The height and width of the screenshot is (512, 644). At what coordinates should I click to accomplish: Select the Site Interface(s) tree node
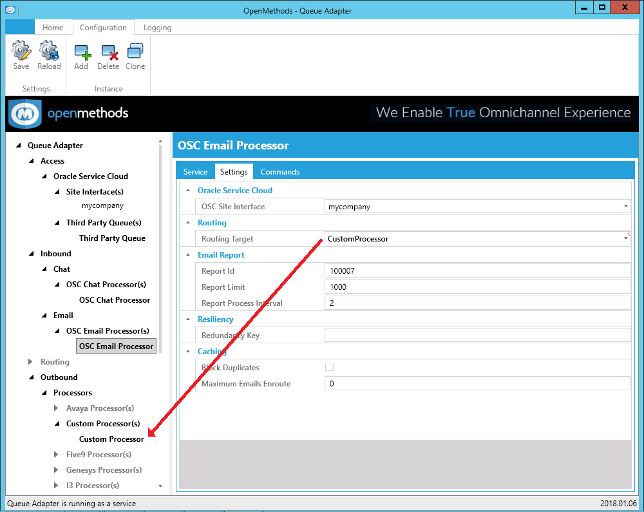94,192
